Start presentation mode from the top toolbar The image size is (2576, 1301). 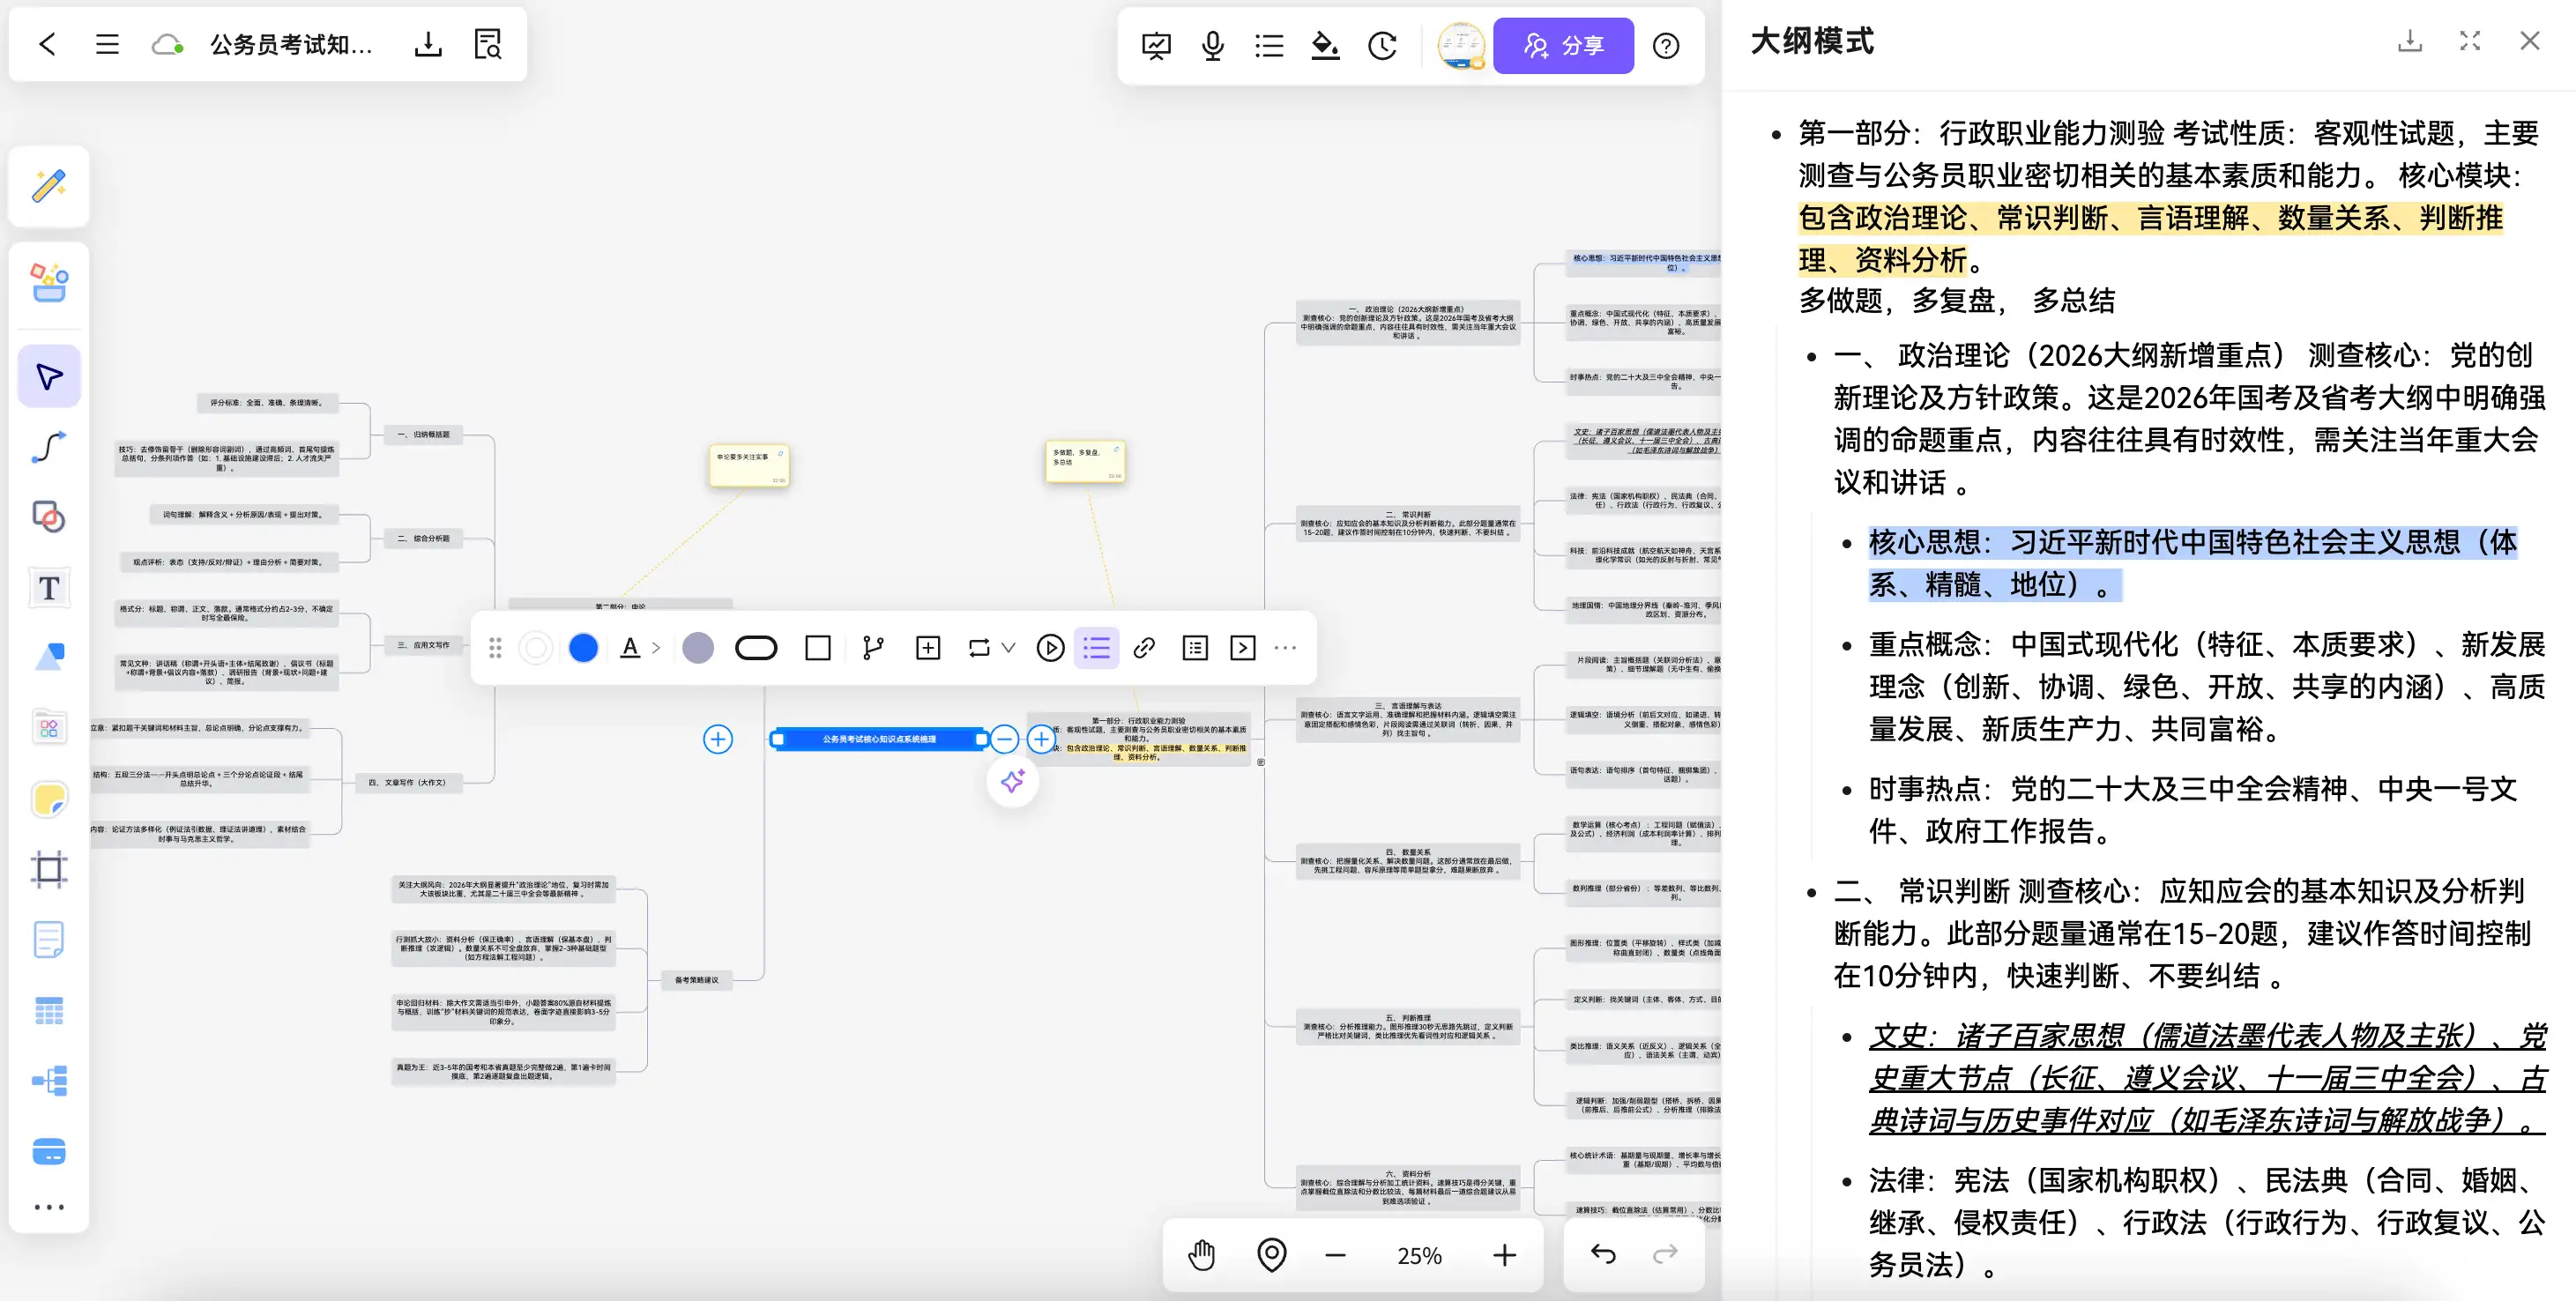click(1156, 45)
